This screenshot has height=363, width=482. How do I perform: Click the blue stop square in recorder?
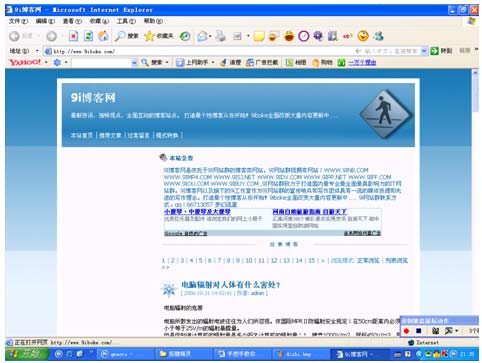tap(419, 331)
